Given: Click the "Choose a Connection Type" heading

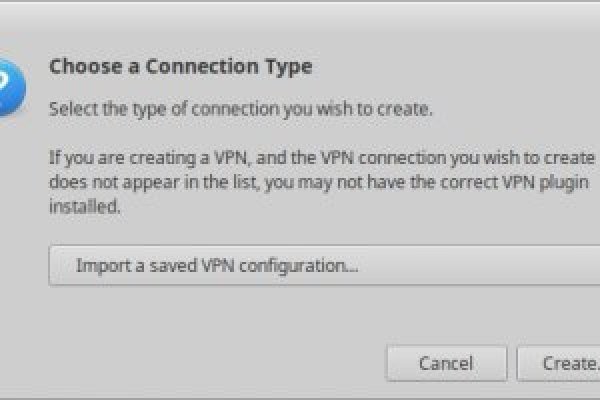Looking at the screenshot, I should [180, 67].
